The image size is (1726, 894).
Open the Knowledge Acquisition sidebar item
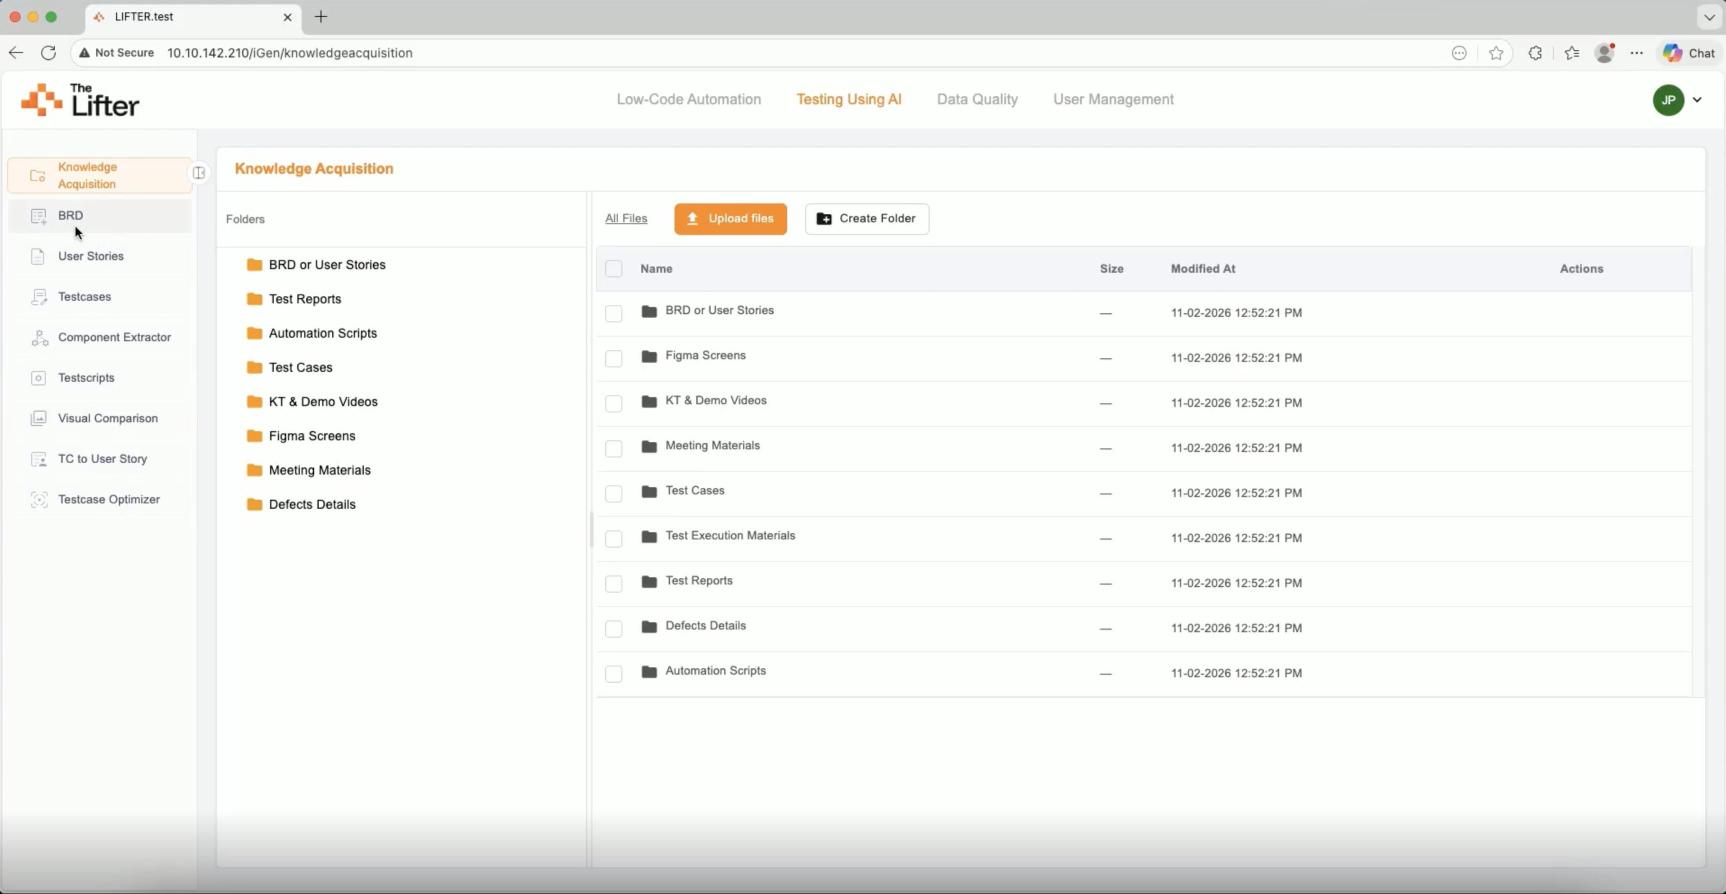pos(99,175)
